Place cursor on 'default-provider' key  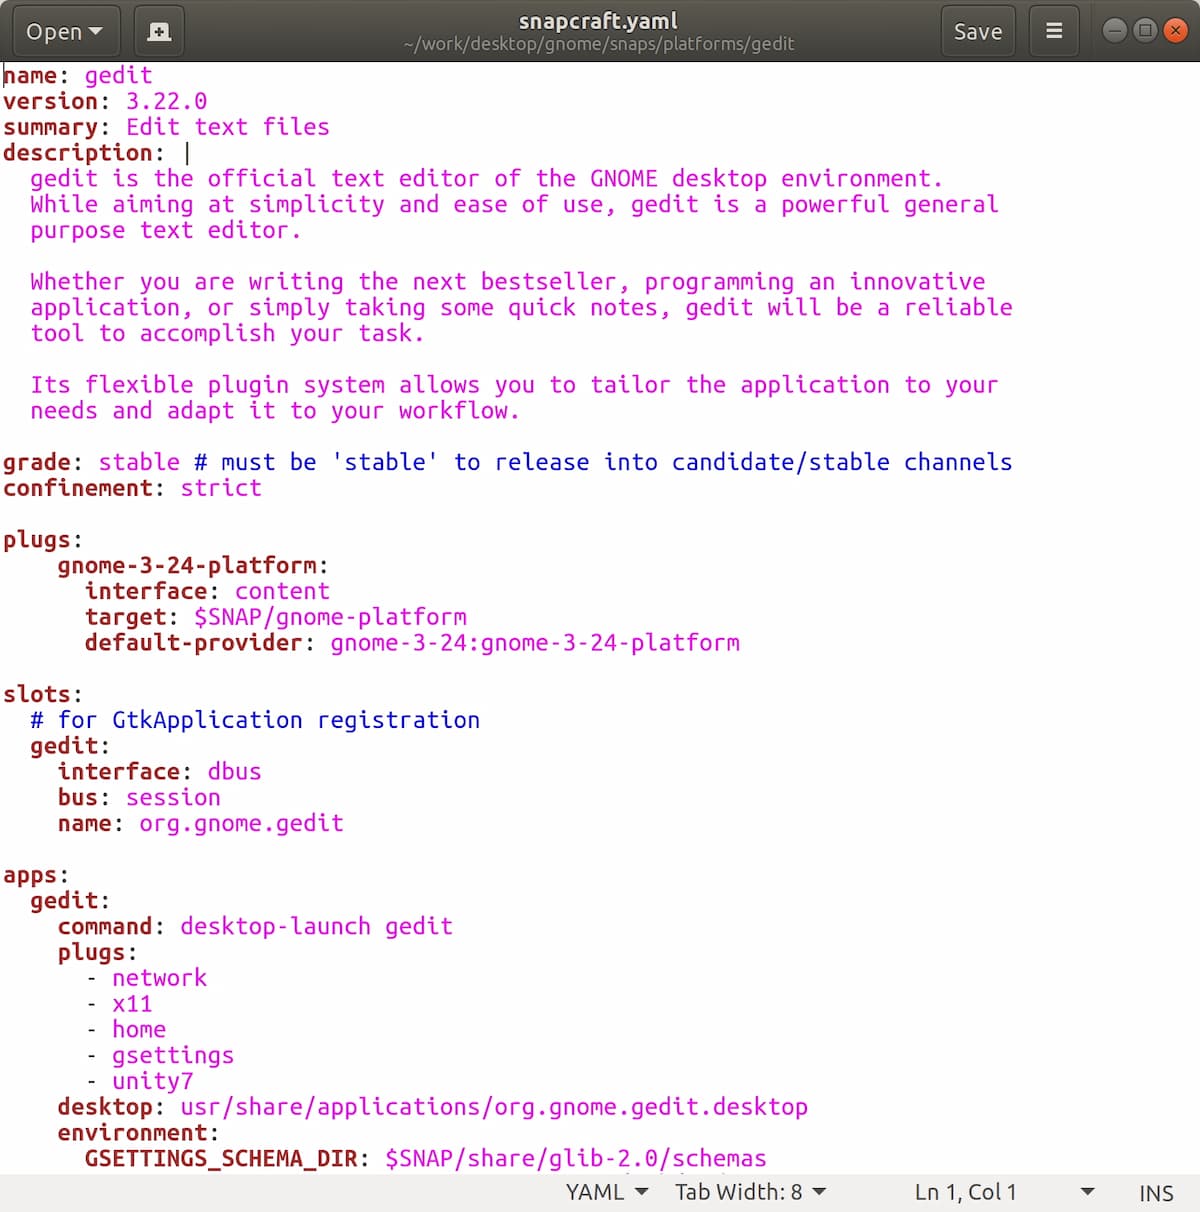tap(193, 643)
